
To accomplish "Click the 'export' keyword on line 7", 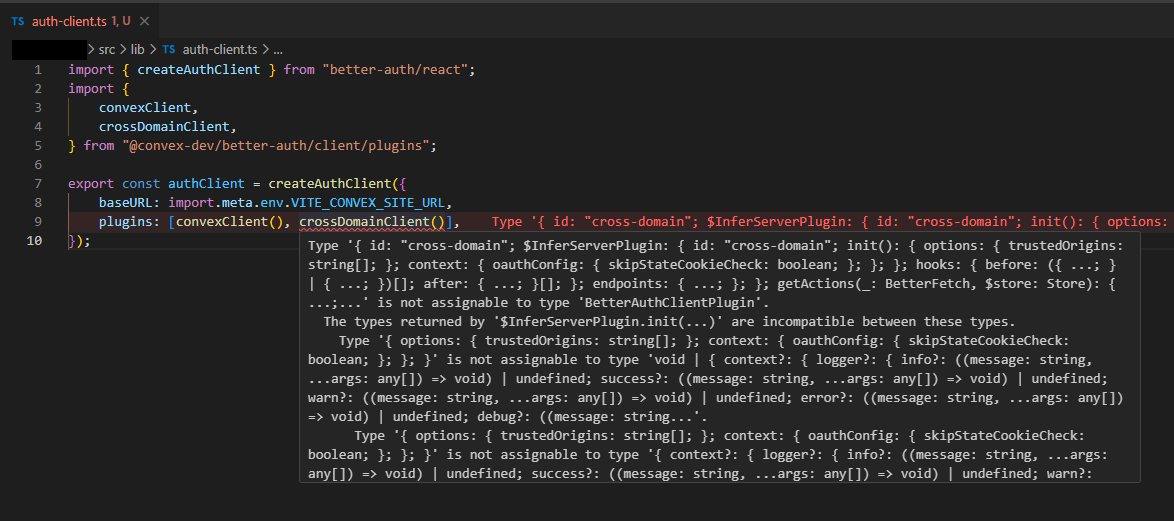I will tap(91, 183).
